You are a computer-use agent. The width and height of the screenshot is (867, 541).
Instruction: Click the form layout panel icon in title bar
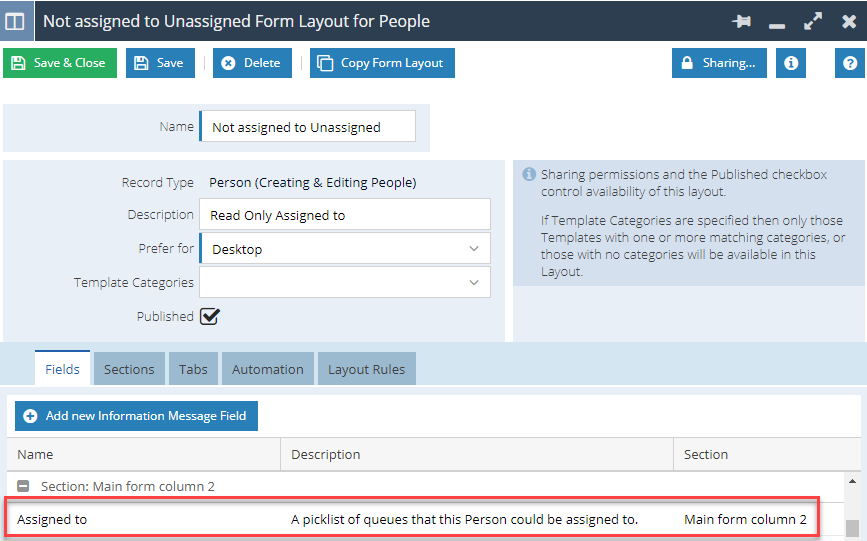click(15, 22)
